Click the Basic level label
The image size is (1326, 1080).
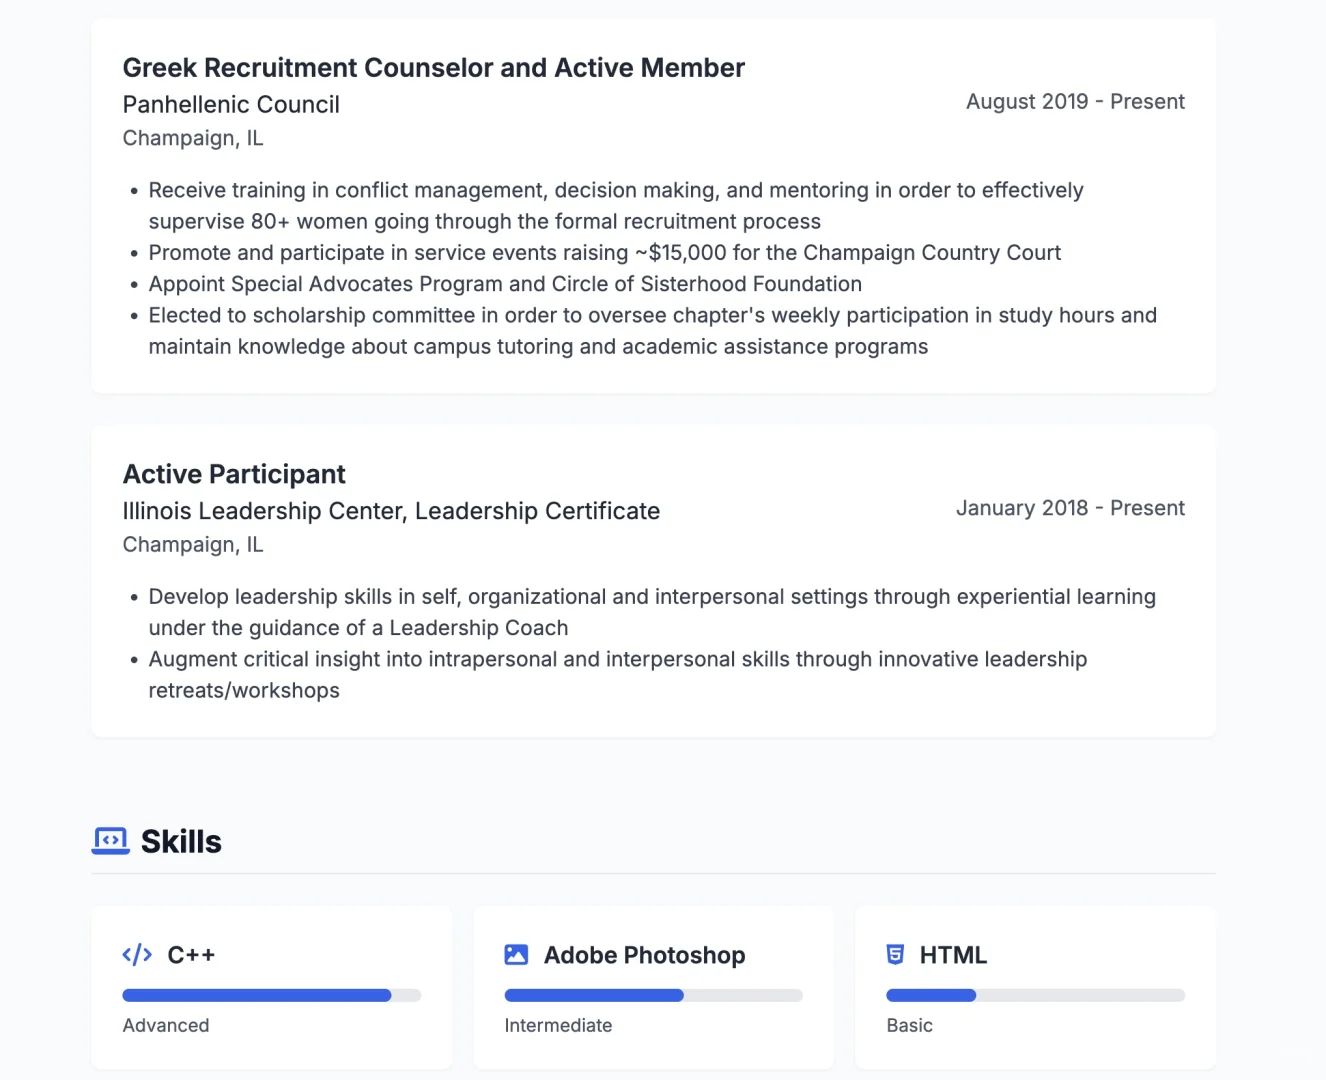click(909, 1025)
